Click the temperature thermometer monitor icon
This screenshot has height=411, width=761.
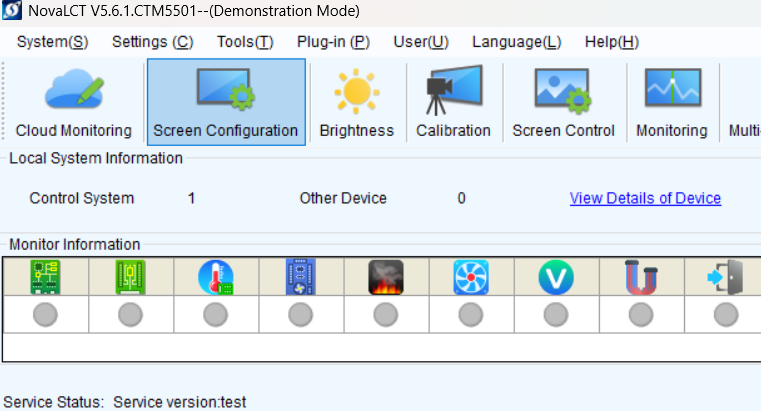(x=215, y=277)
